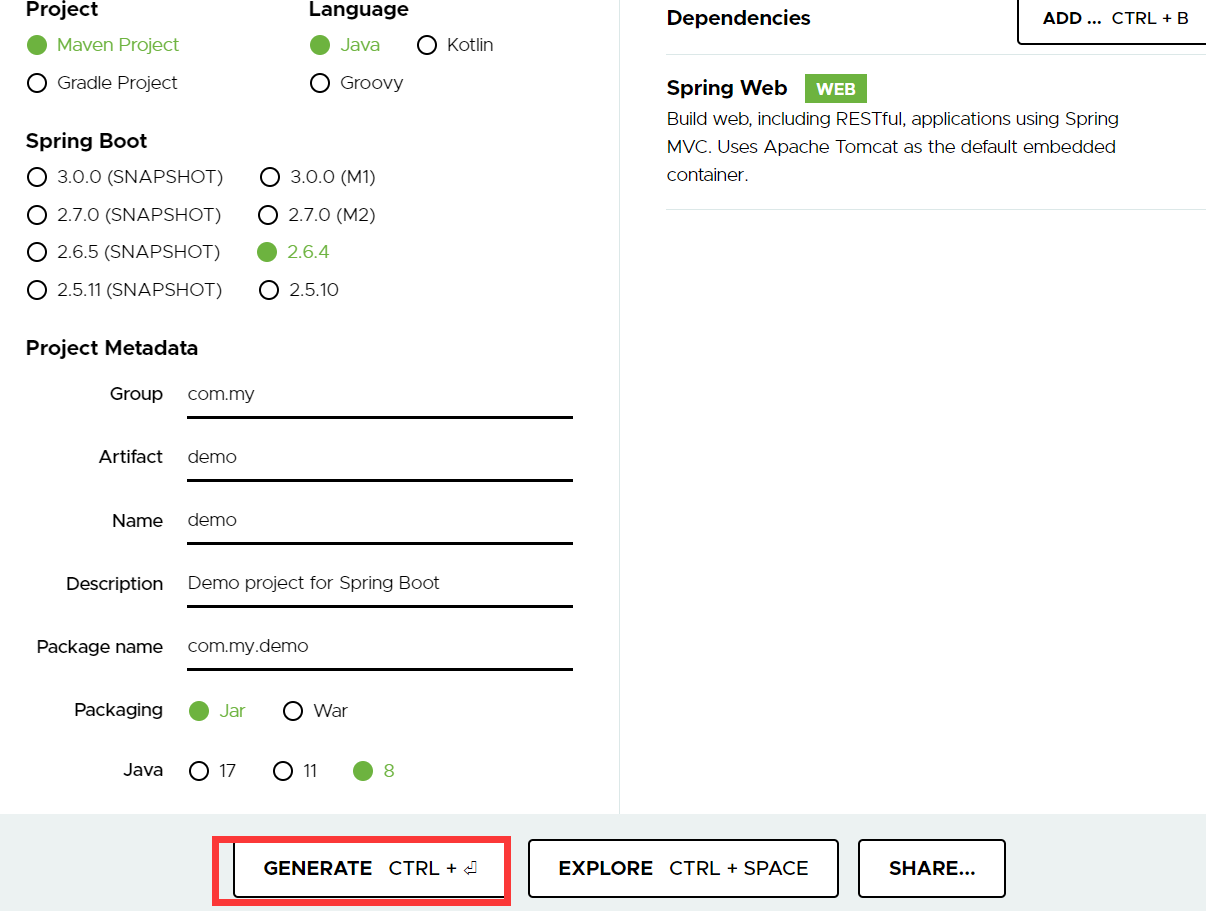Pick Java version 17

tap(212, 771)
